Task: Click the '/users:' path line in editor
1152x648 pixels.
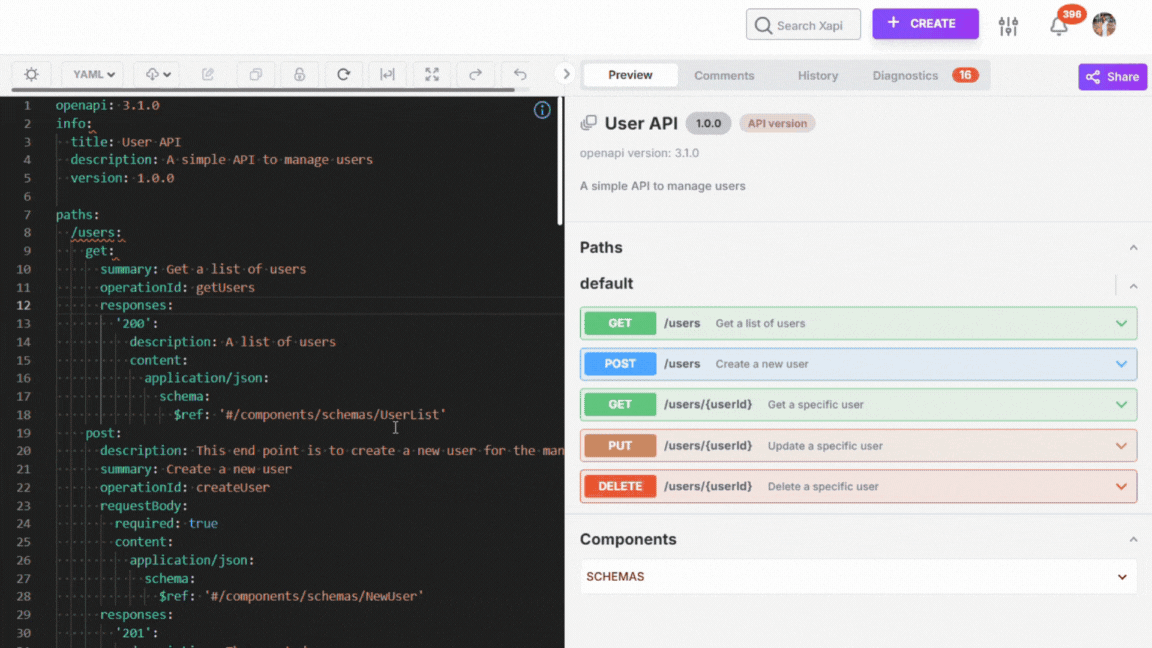Action: pyautogui.click(x=96, y=232)
